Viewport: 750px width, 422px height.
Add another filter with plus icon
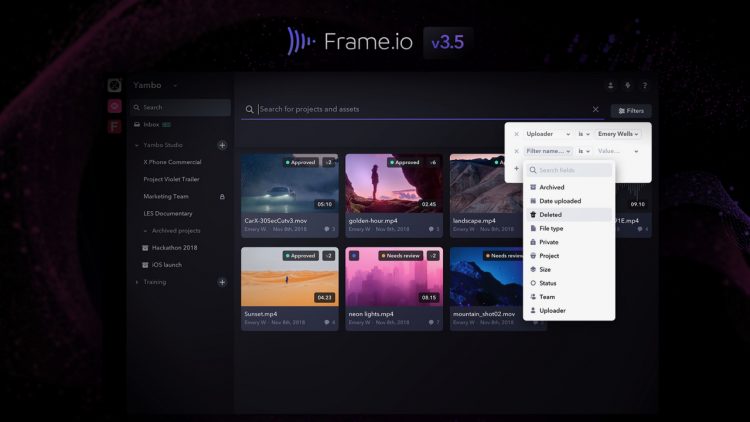coord(517,169)
